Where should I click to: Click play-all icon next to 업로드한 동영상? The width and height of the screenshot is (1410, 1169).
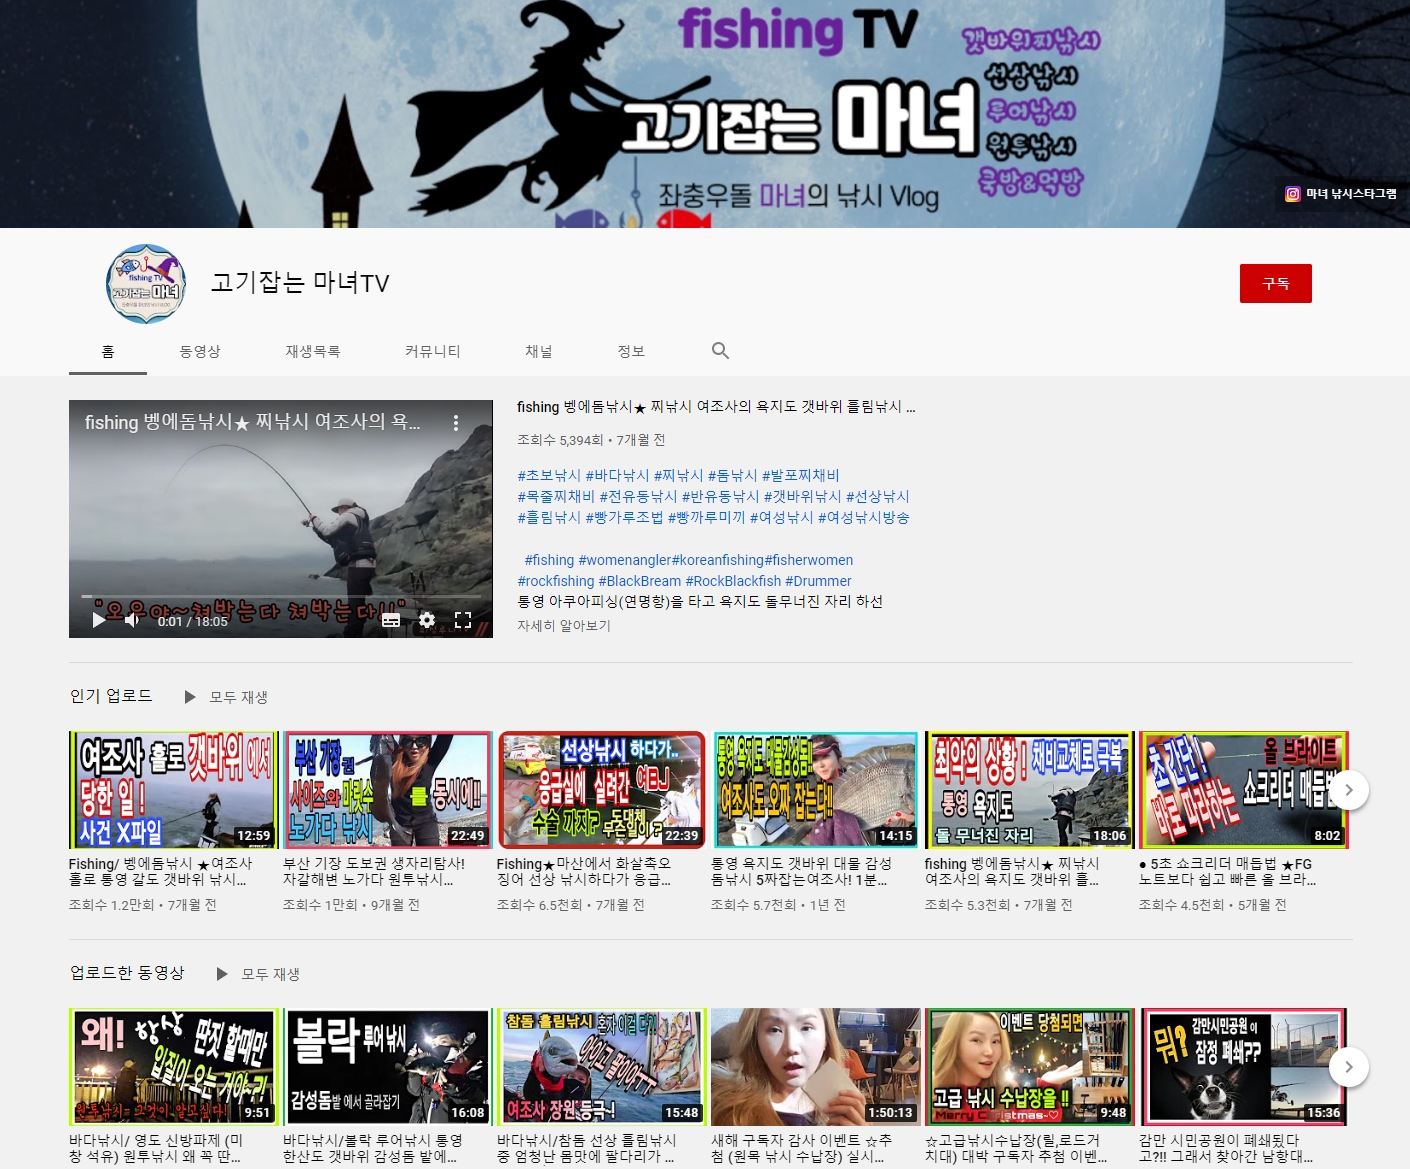[x=222, y=974]
